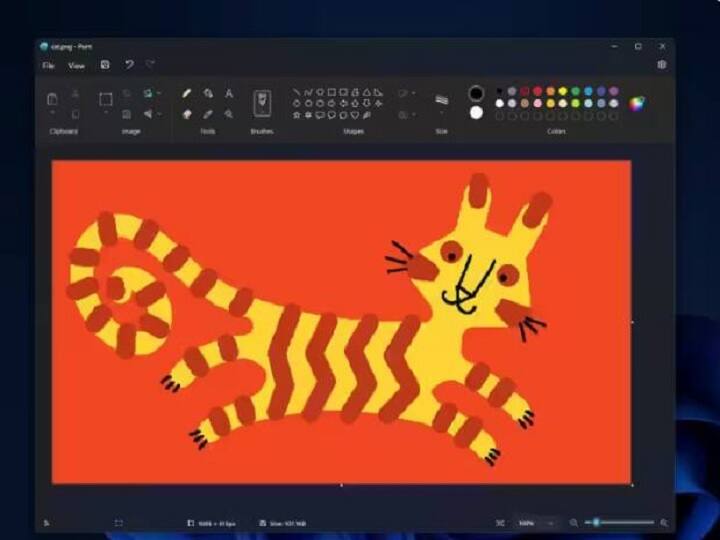
Task: Pick the Curve shape
Action: click(309, 92)
